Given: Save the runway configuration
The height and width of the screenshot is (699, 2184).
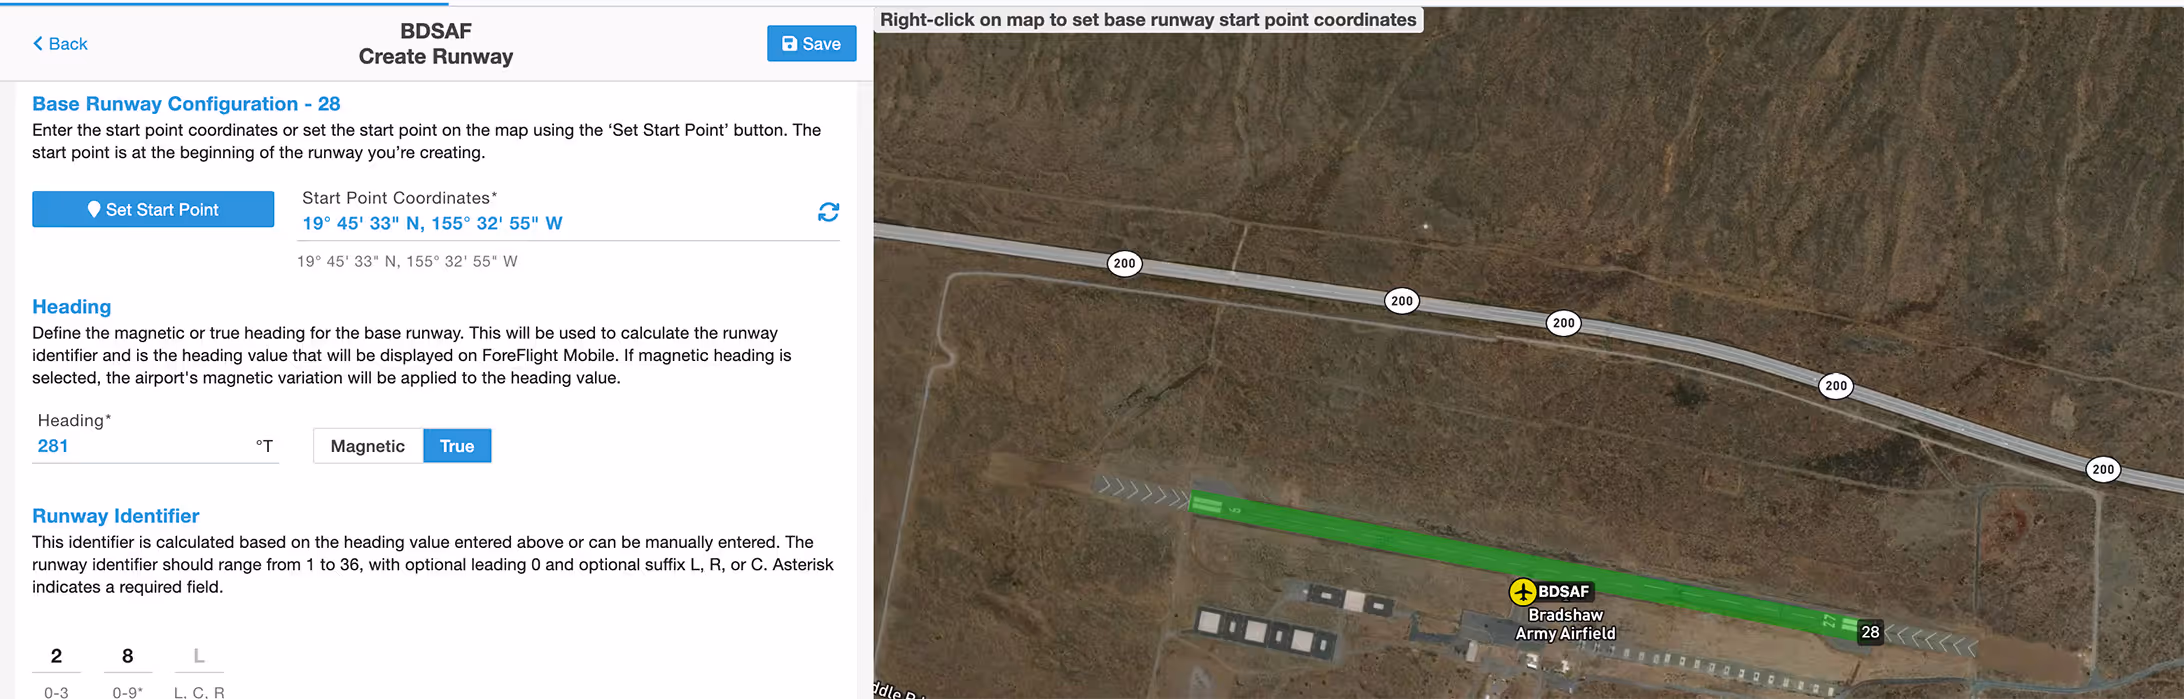Looking at the screenshot, I should click(x=811, y=43).
